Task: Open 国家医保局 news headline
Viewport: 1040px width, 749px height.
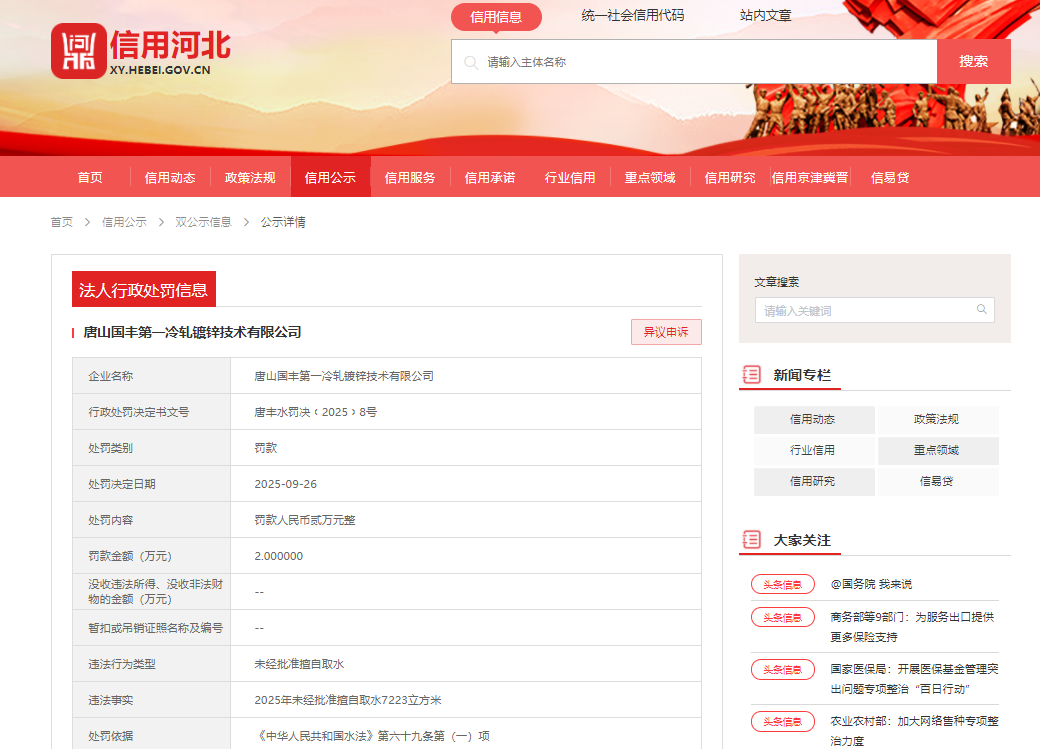Action: pyautogui.click(x=913, y=678)
